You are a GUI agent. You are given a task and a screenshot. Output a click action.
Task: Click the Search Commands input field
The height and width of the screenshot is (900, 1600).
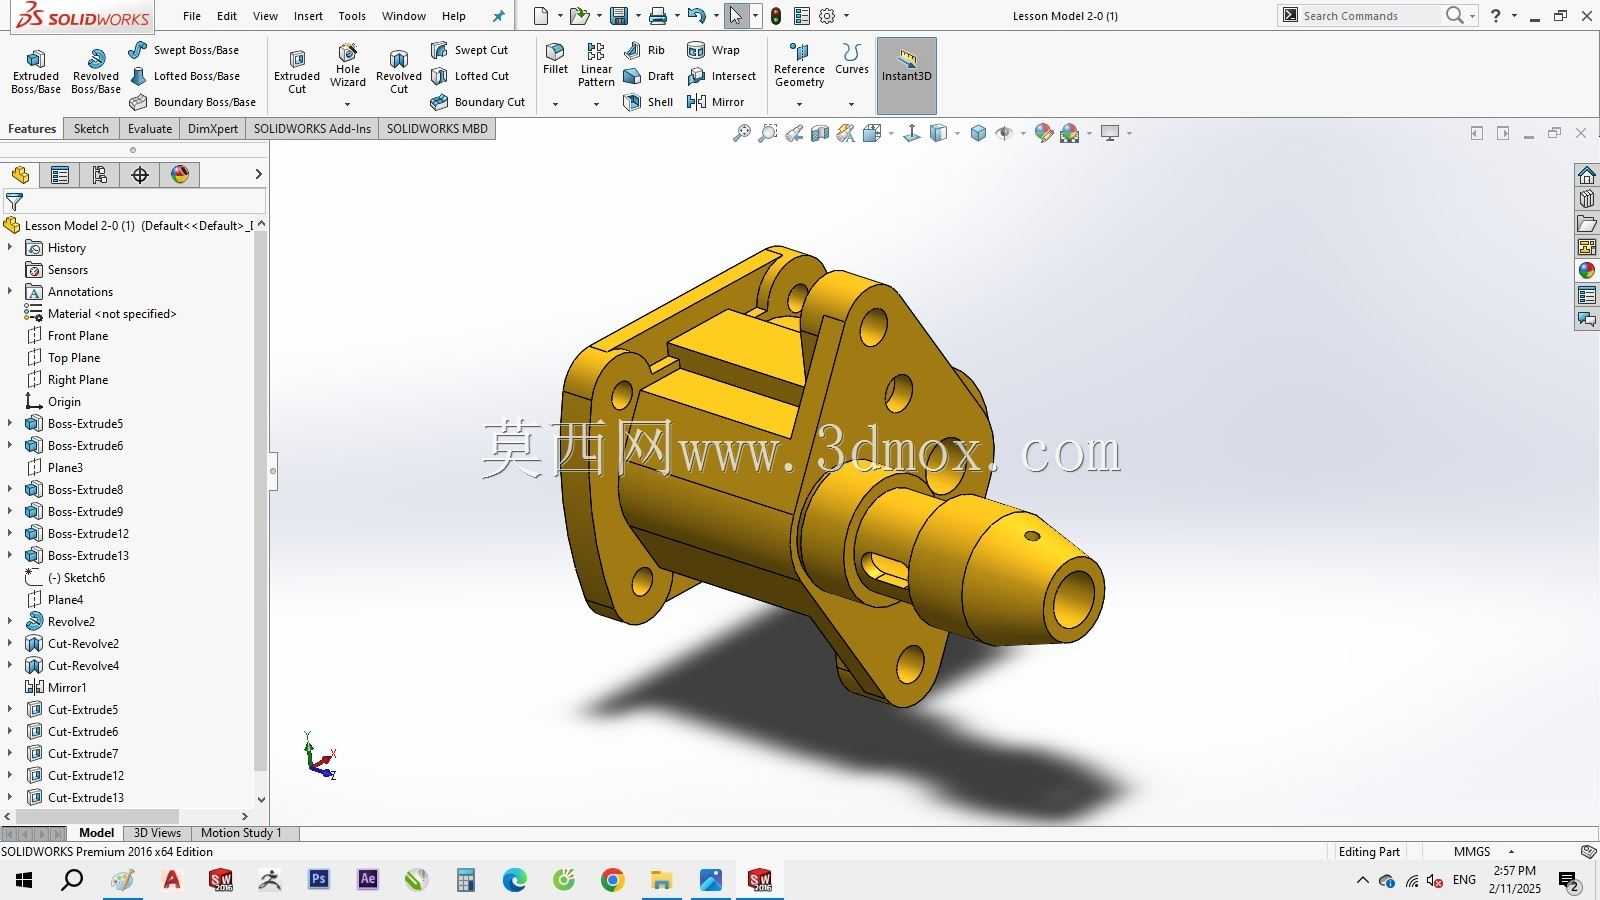click(x=1371, y=16)
